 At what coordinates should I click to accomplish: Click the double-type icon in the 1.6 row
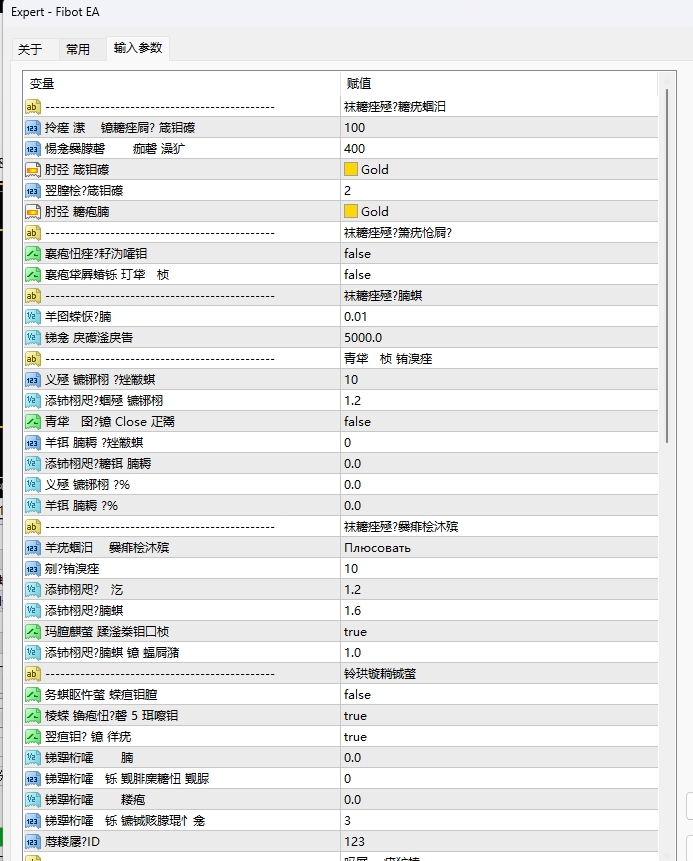tap(32, 611)
